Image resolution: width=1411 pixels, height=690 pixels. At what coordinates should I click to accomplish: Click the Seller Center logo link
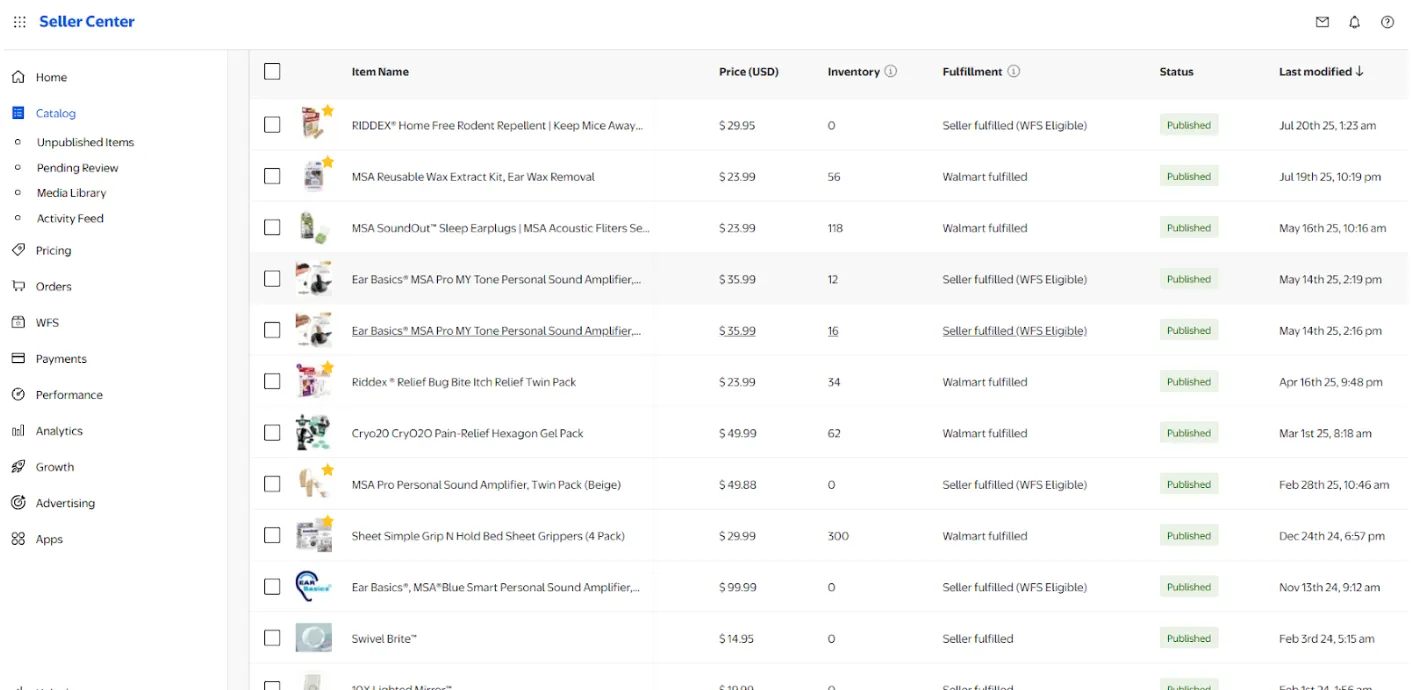coord(87,21)
